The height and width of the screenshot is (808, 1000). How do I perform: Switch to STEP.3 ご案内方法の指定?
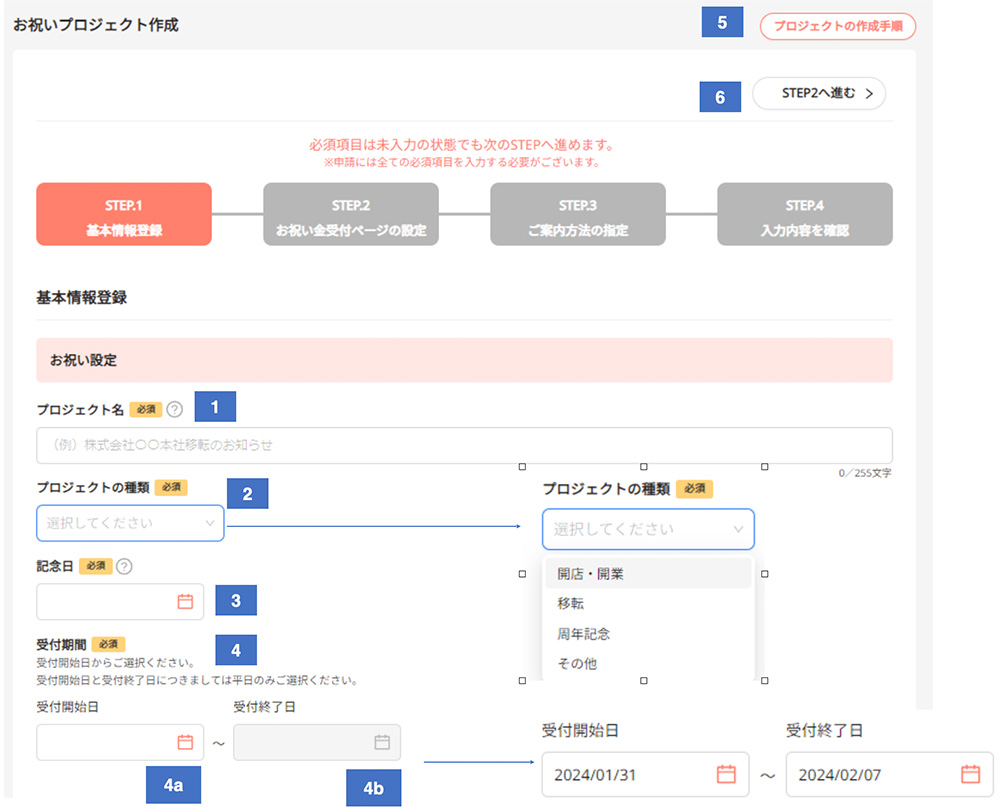pyautogui.click(x=577, y=214)
